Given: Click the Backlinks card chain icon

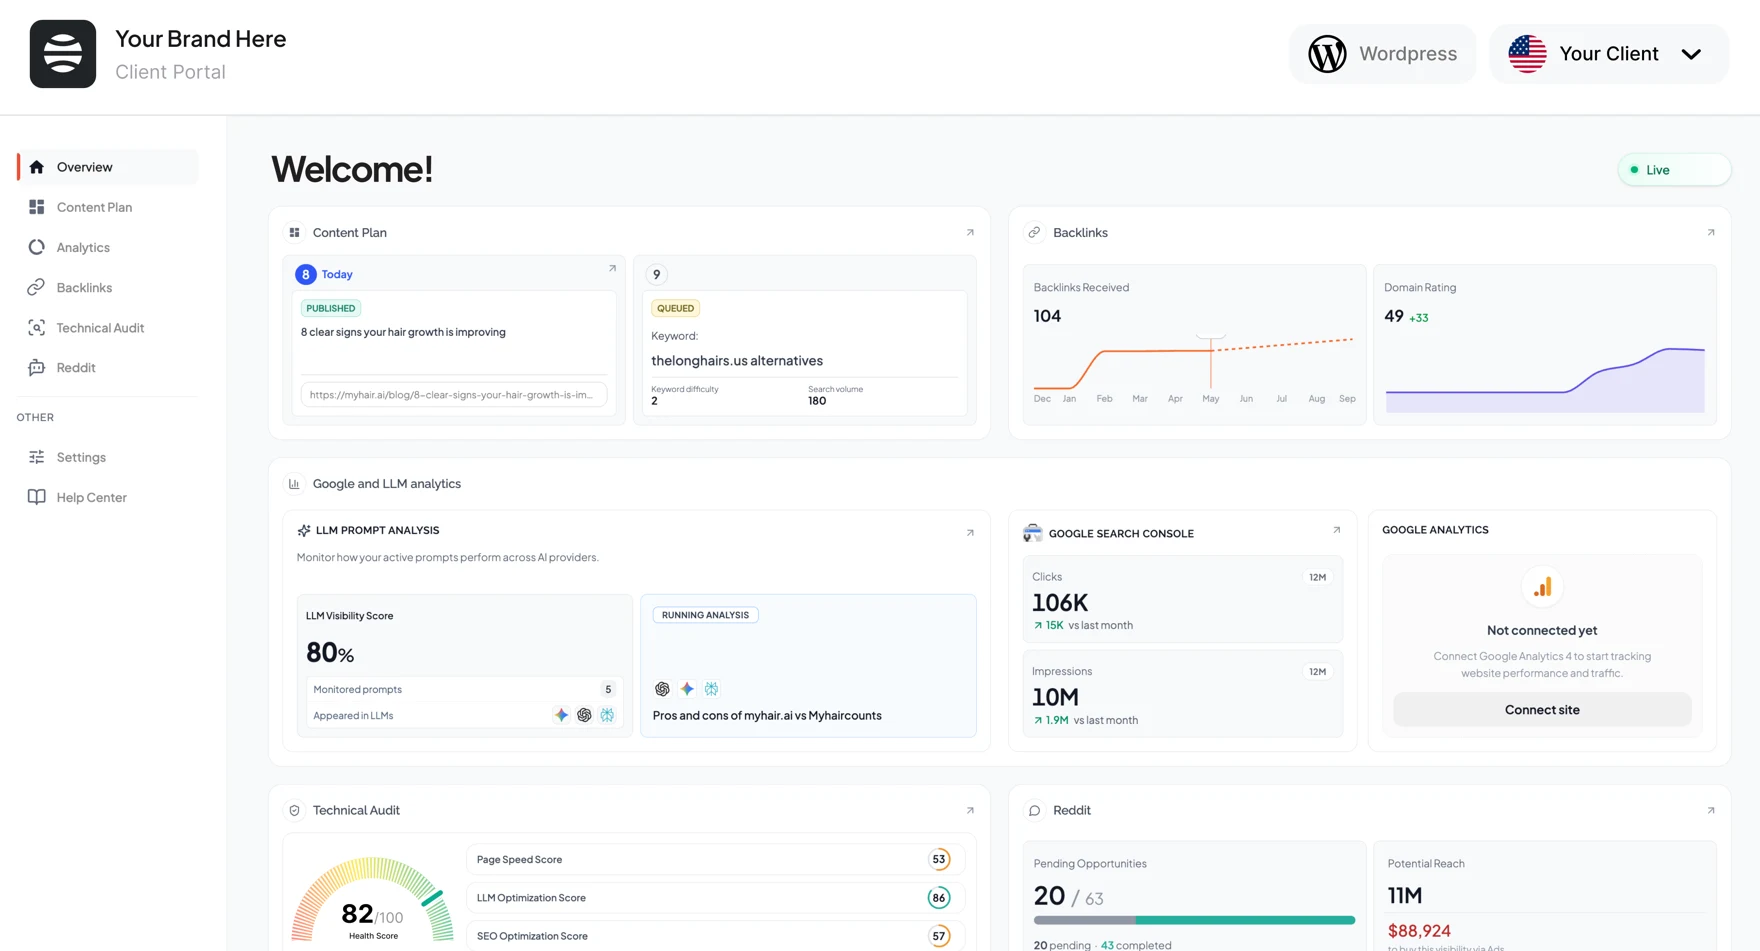Looking at the screenshot, I should [x=1034, y=232].
